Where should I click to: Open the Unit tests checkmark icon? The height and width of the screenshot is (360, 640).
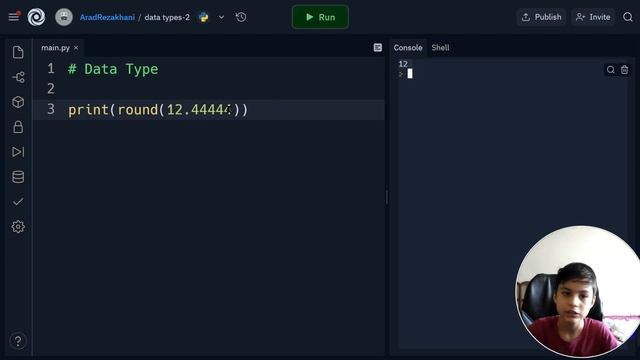click(x=18, y=202)
